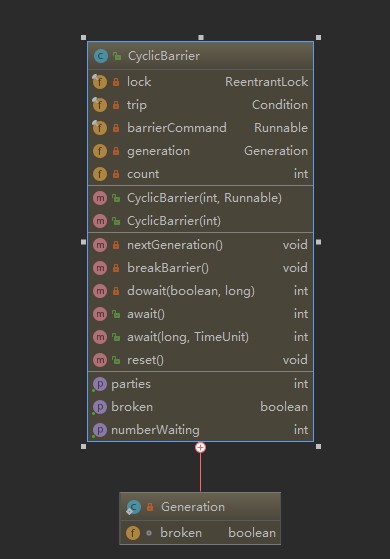
Task: Select the numberWaiting property row
Action: point(200,430)
